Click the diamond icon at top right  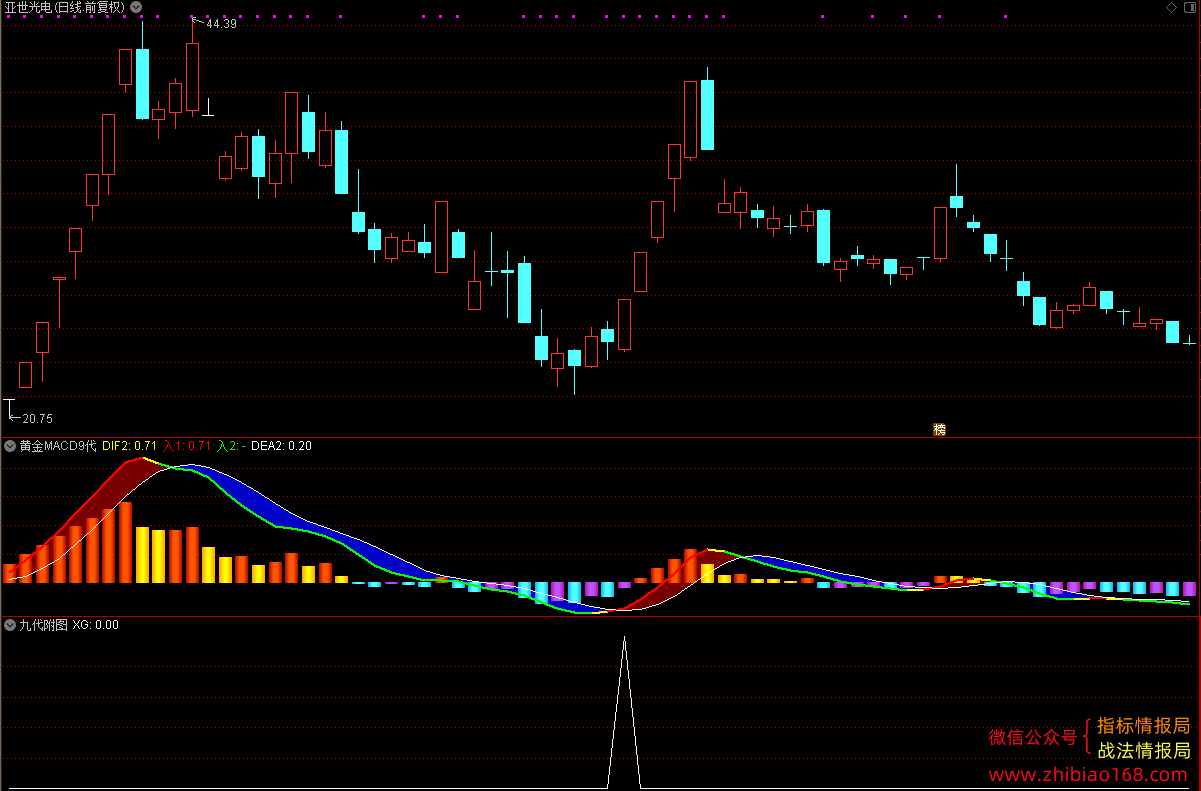point(1172,7)
